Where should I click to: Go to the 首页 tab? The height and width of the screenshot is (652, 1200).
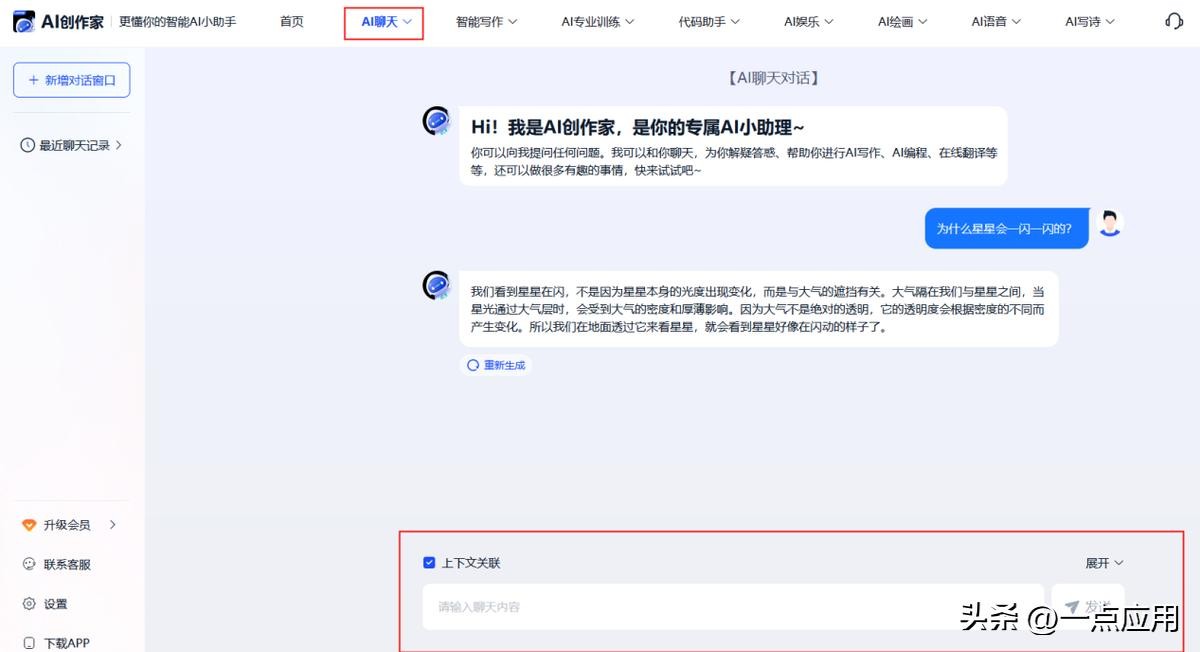pyautogui.click(x=291, y=21)
